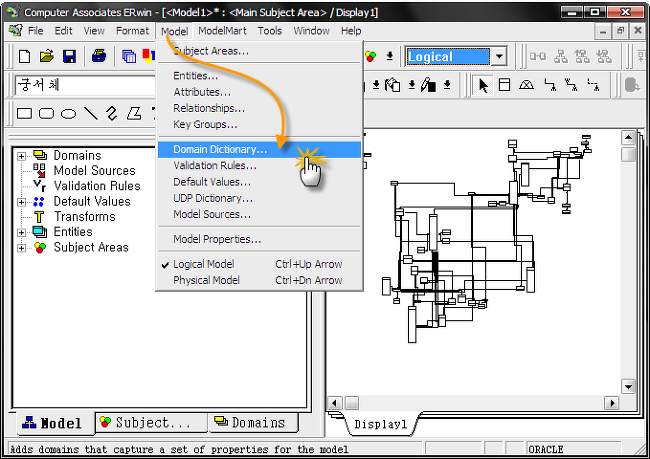Click the subject area three-circle toolbar icon
650x459 pixels.
tap(371, 56)
